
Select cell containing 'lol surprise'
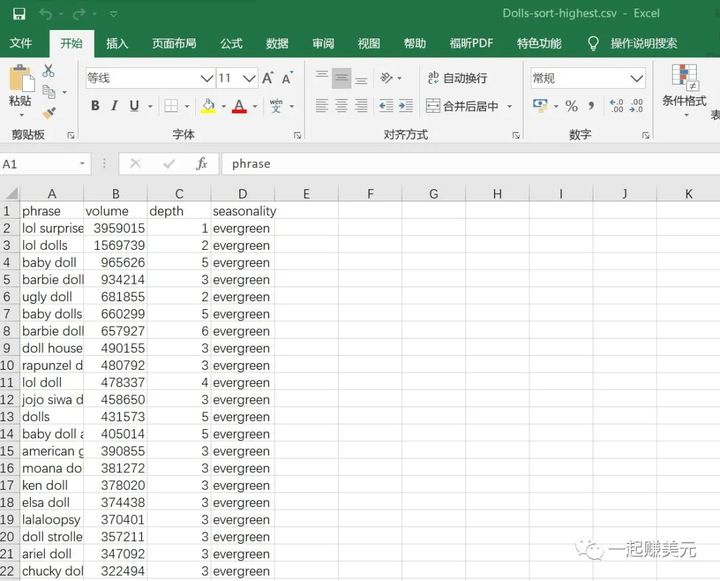click(52, 228)
